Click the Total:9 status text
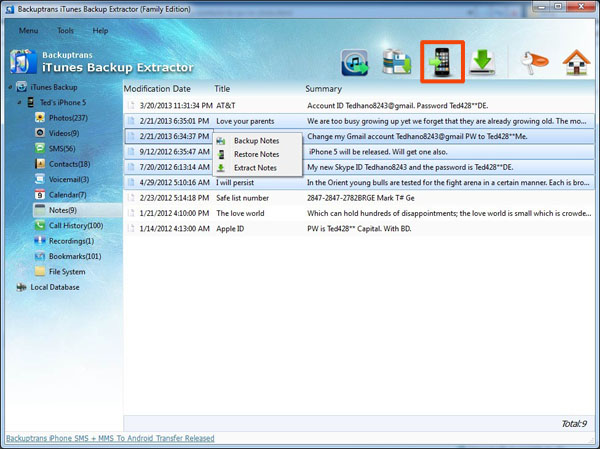Viewport: 600px width, 449px height. point(574,424)
